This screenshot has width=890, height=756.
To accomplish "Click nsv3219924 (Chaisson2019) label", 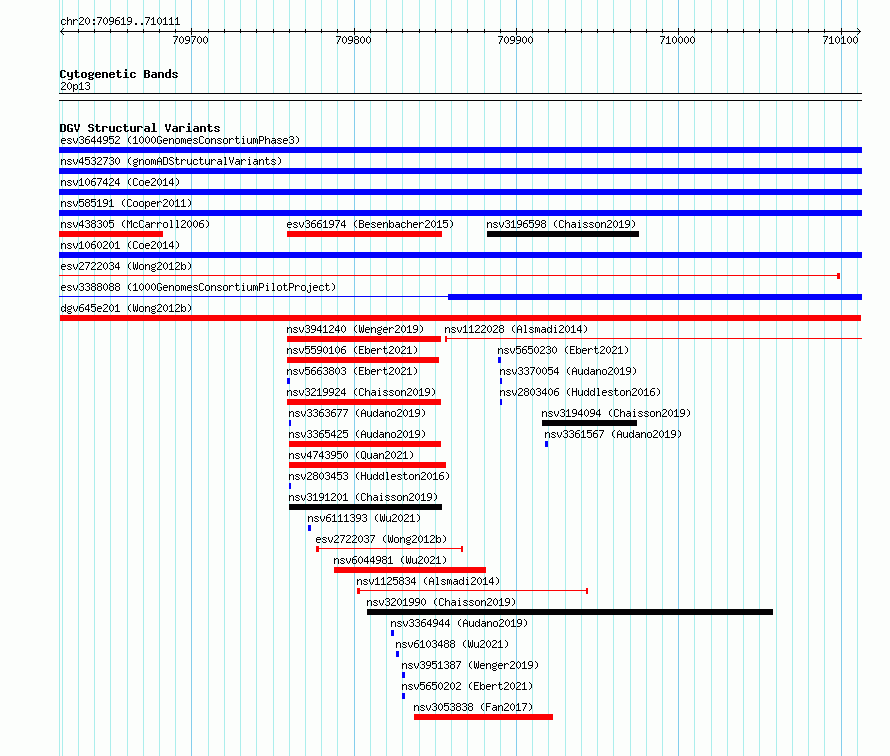I will pyautogui.click(x=361, y=392).
